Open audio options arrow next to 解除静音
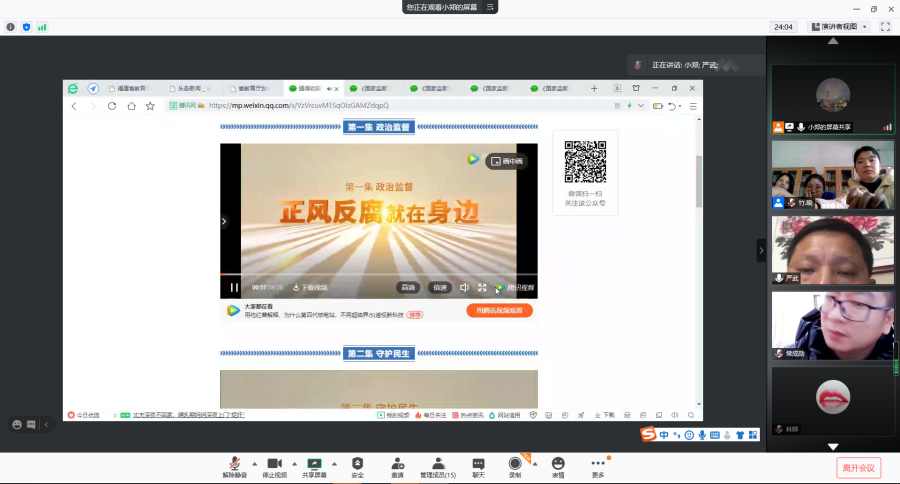The height and width of the screenshot is (484, 900). pos(255,463)
